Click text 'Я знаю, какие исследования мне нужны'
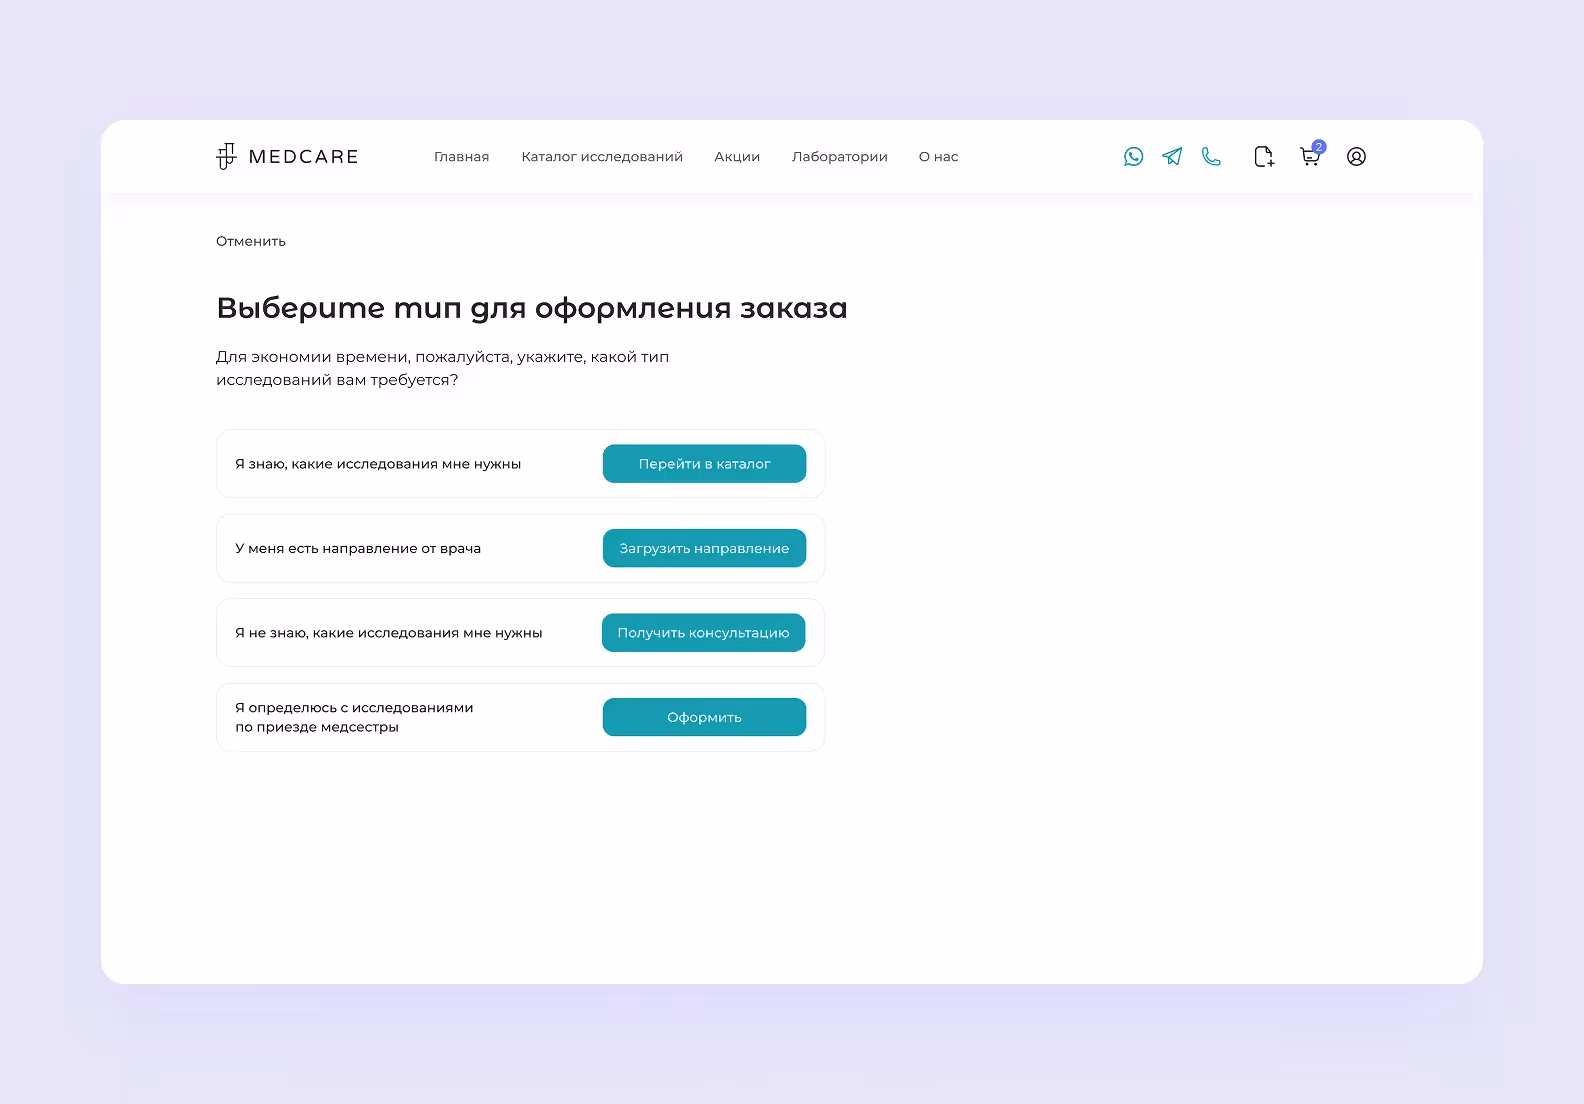Viewport: 1584px width, 1104px height. tap(378, 464)
